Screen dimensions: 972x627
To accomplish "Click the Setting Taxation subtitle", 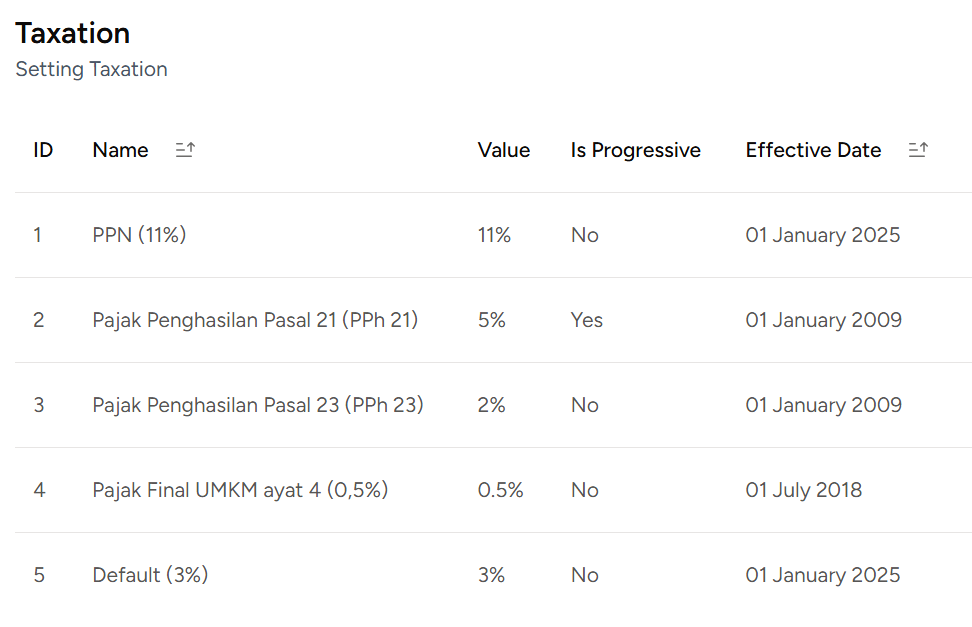I will (91, 69).
